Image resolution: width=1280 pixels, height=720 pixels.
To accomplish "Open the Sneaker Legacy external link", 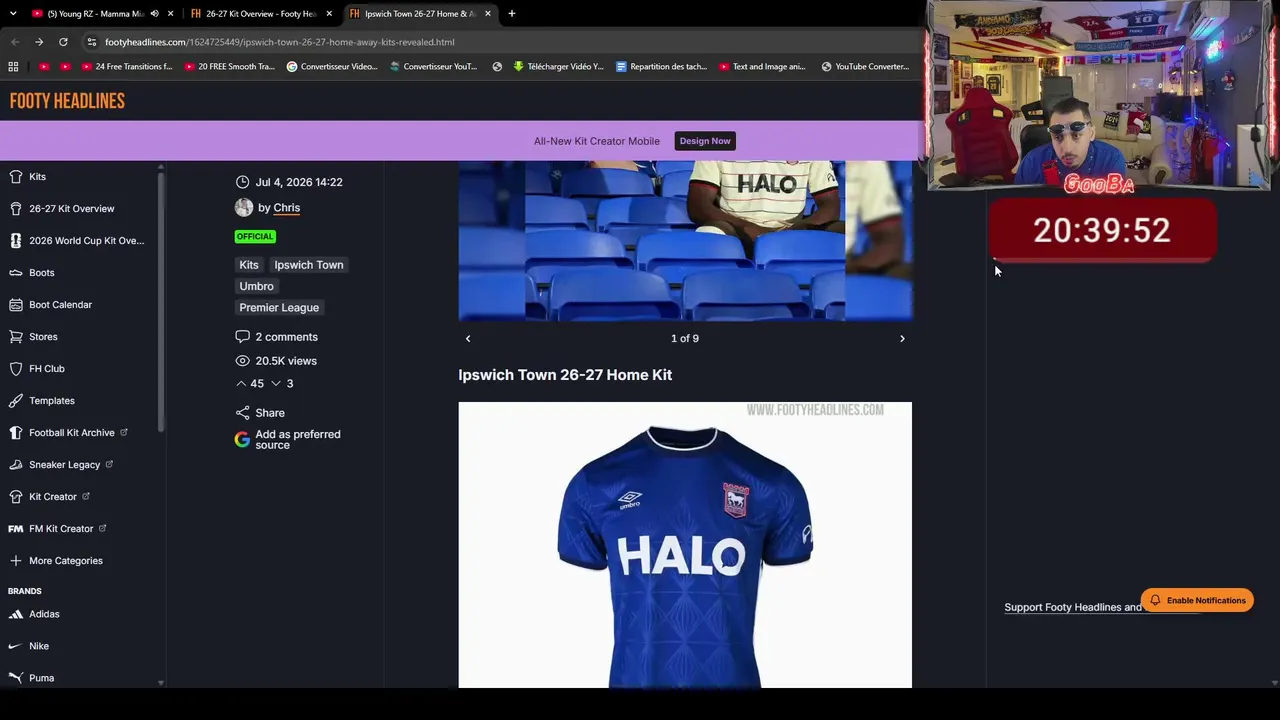I will coord(64,465).
